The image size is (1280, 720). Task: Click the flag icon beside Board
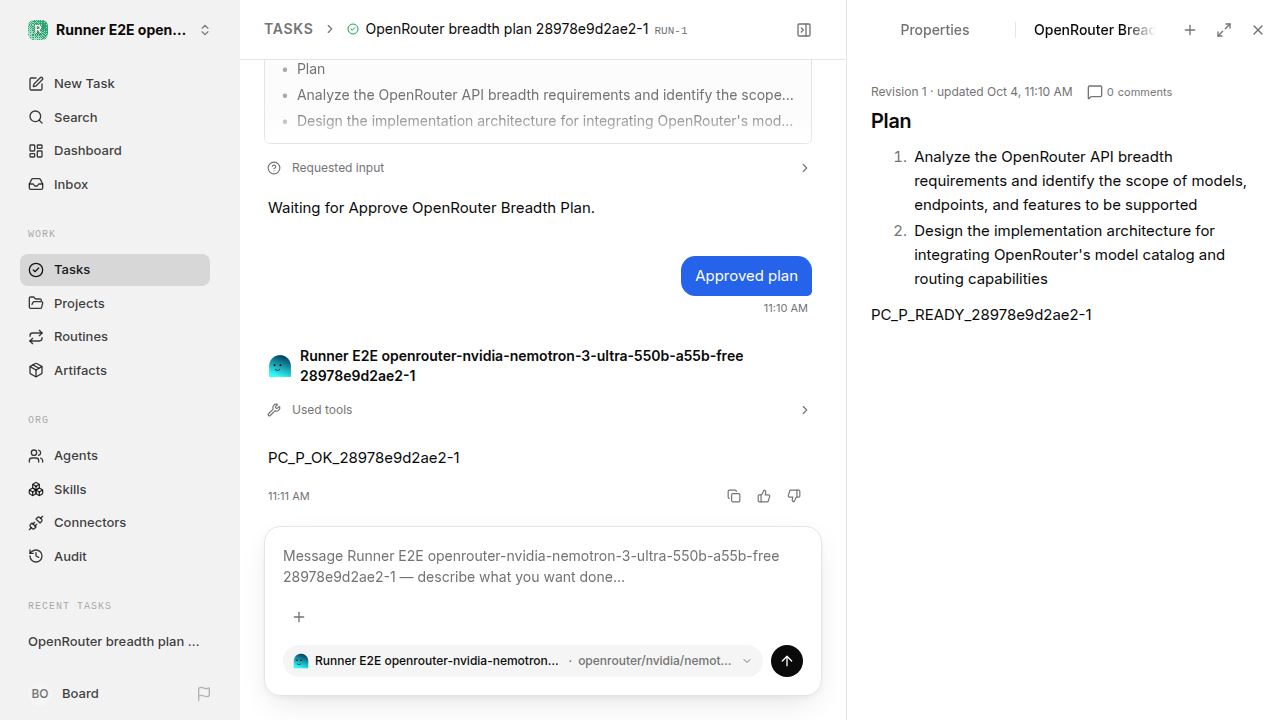[x=204, y=693]
